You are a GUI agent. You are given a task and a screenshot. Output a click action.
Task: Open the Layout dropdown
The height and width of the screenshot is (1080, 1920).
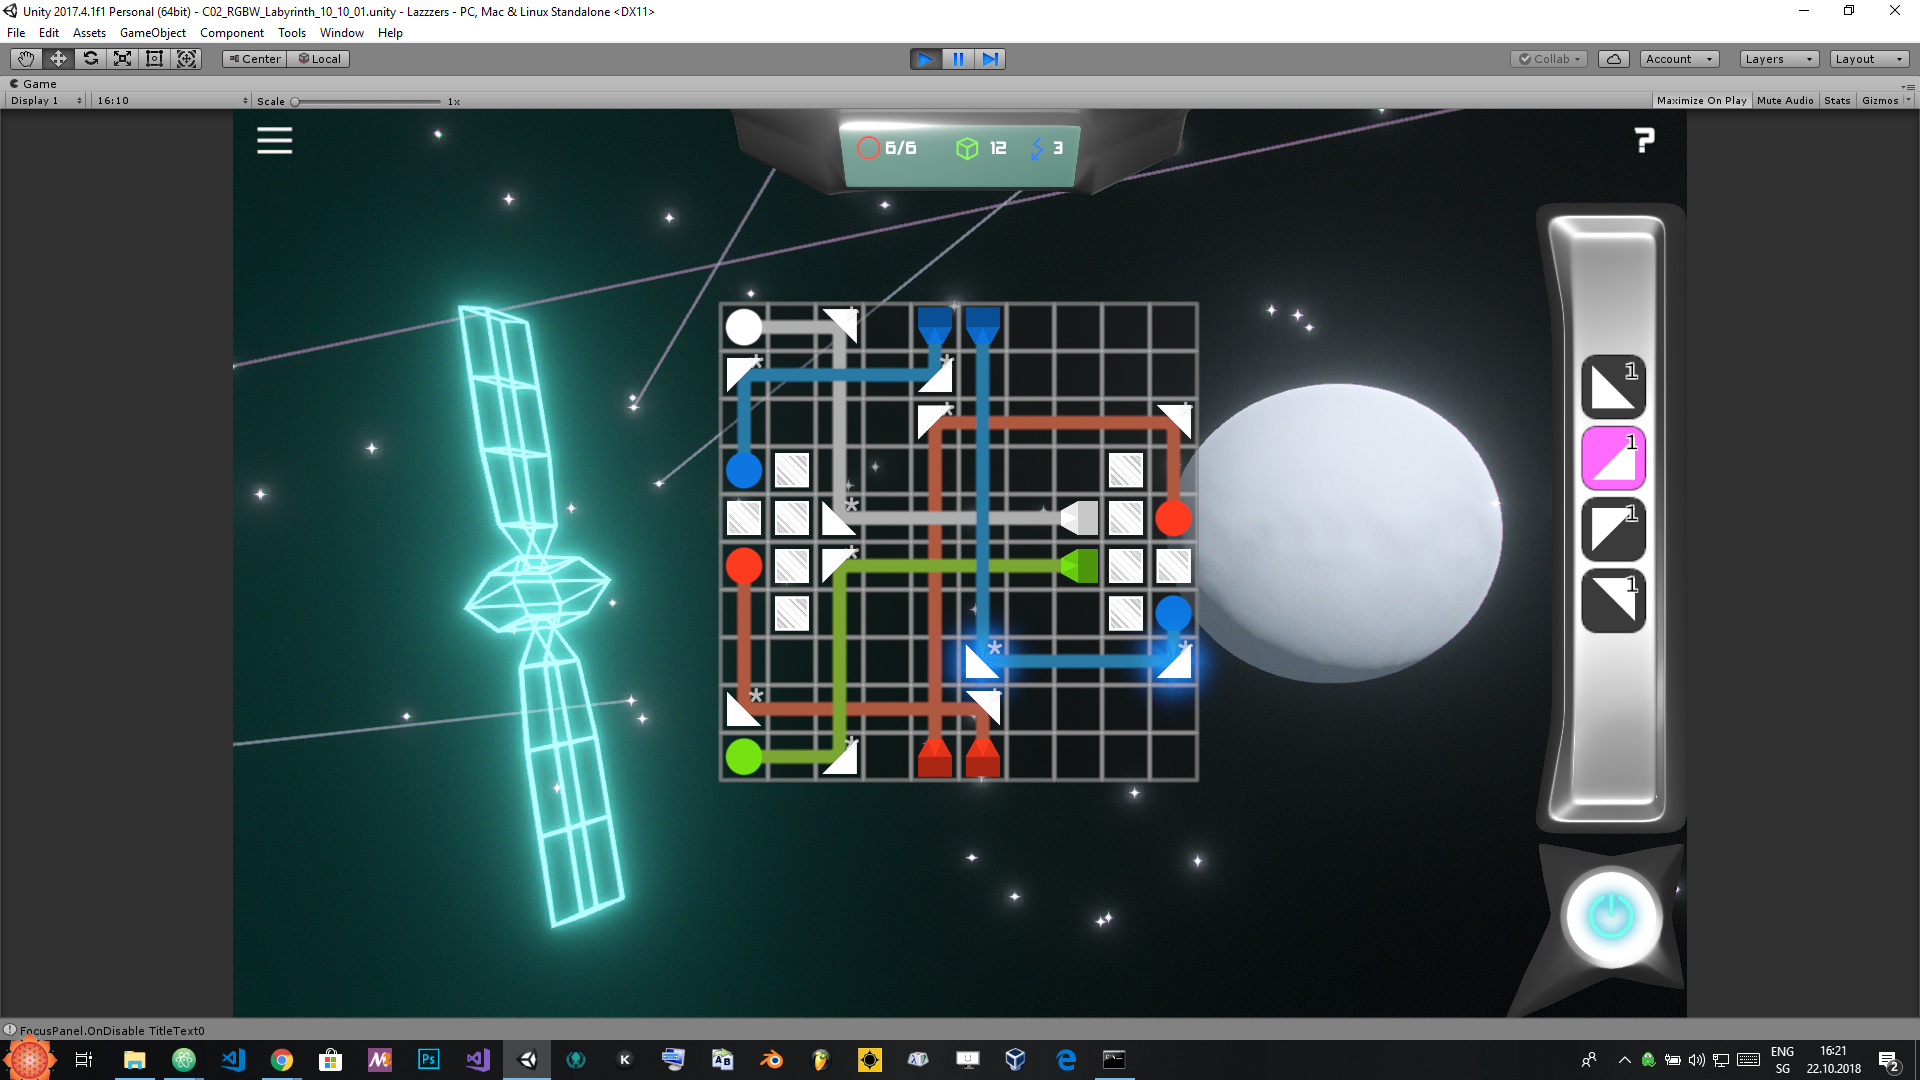pyautogui.click(x=1867, y=59)
